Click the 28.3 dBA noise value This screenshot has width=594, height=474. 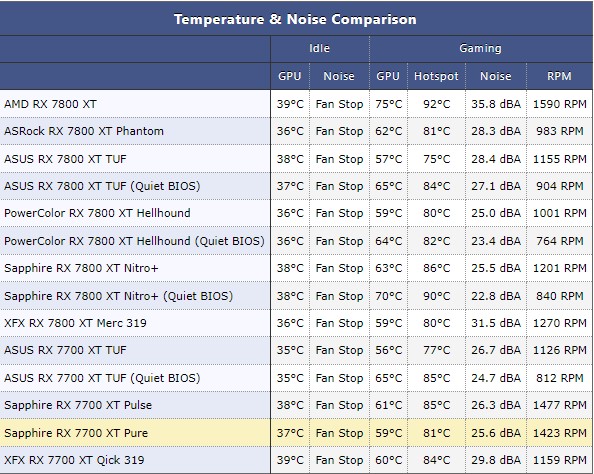pos(496,131)
